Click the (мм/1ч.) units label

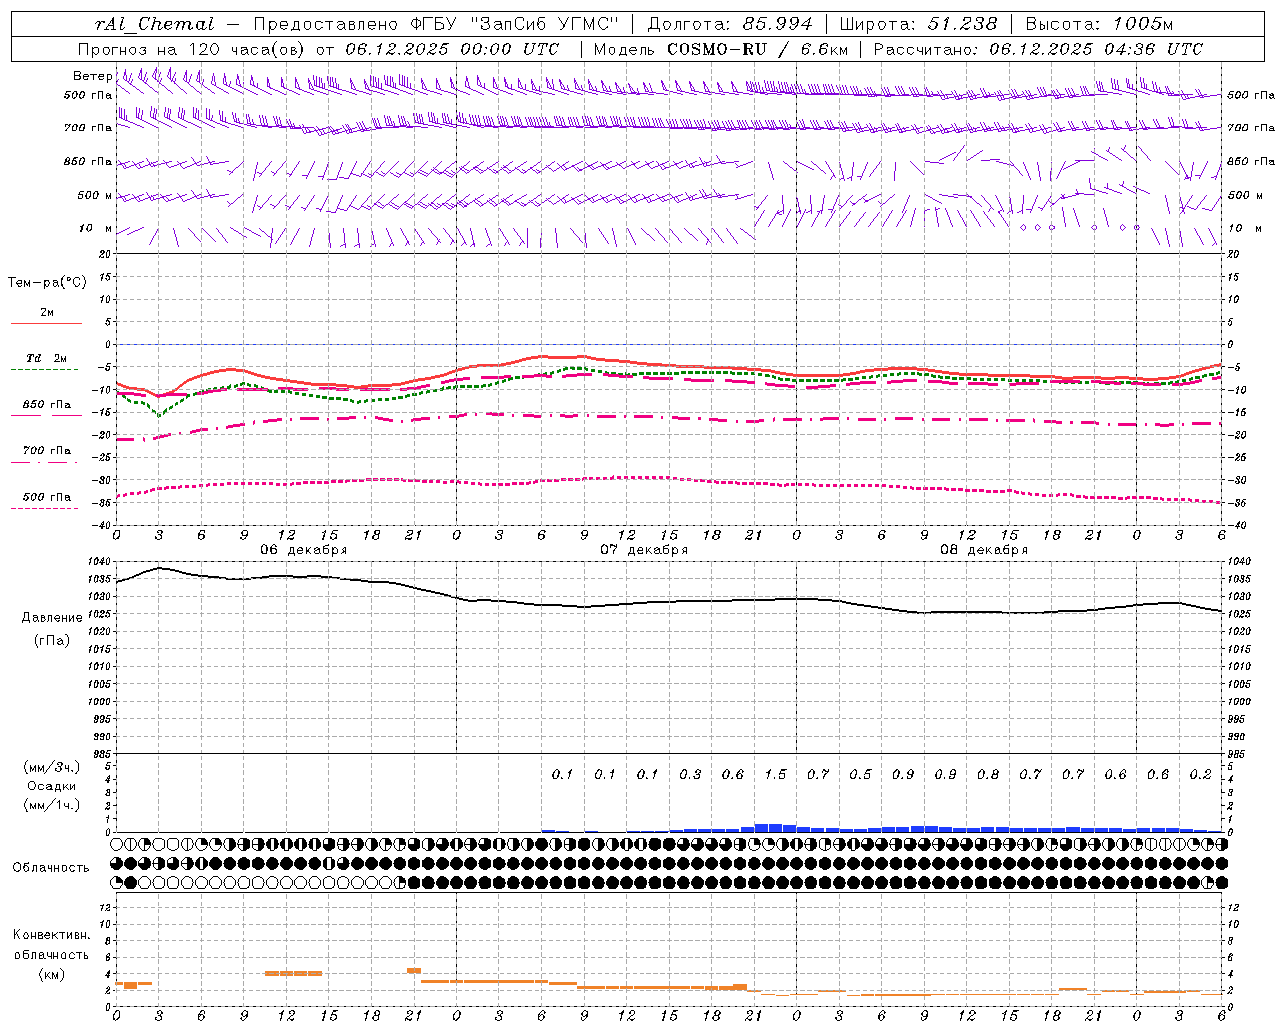(52, 805)
